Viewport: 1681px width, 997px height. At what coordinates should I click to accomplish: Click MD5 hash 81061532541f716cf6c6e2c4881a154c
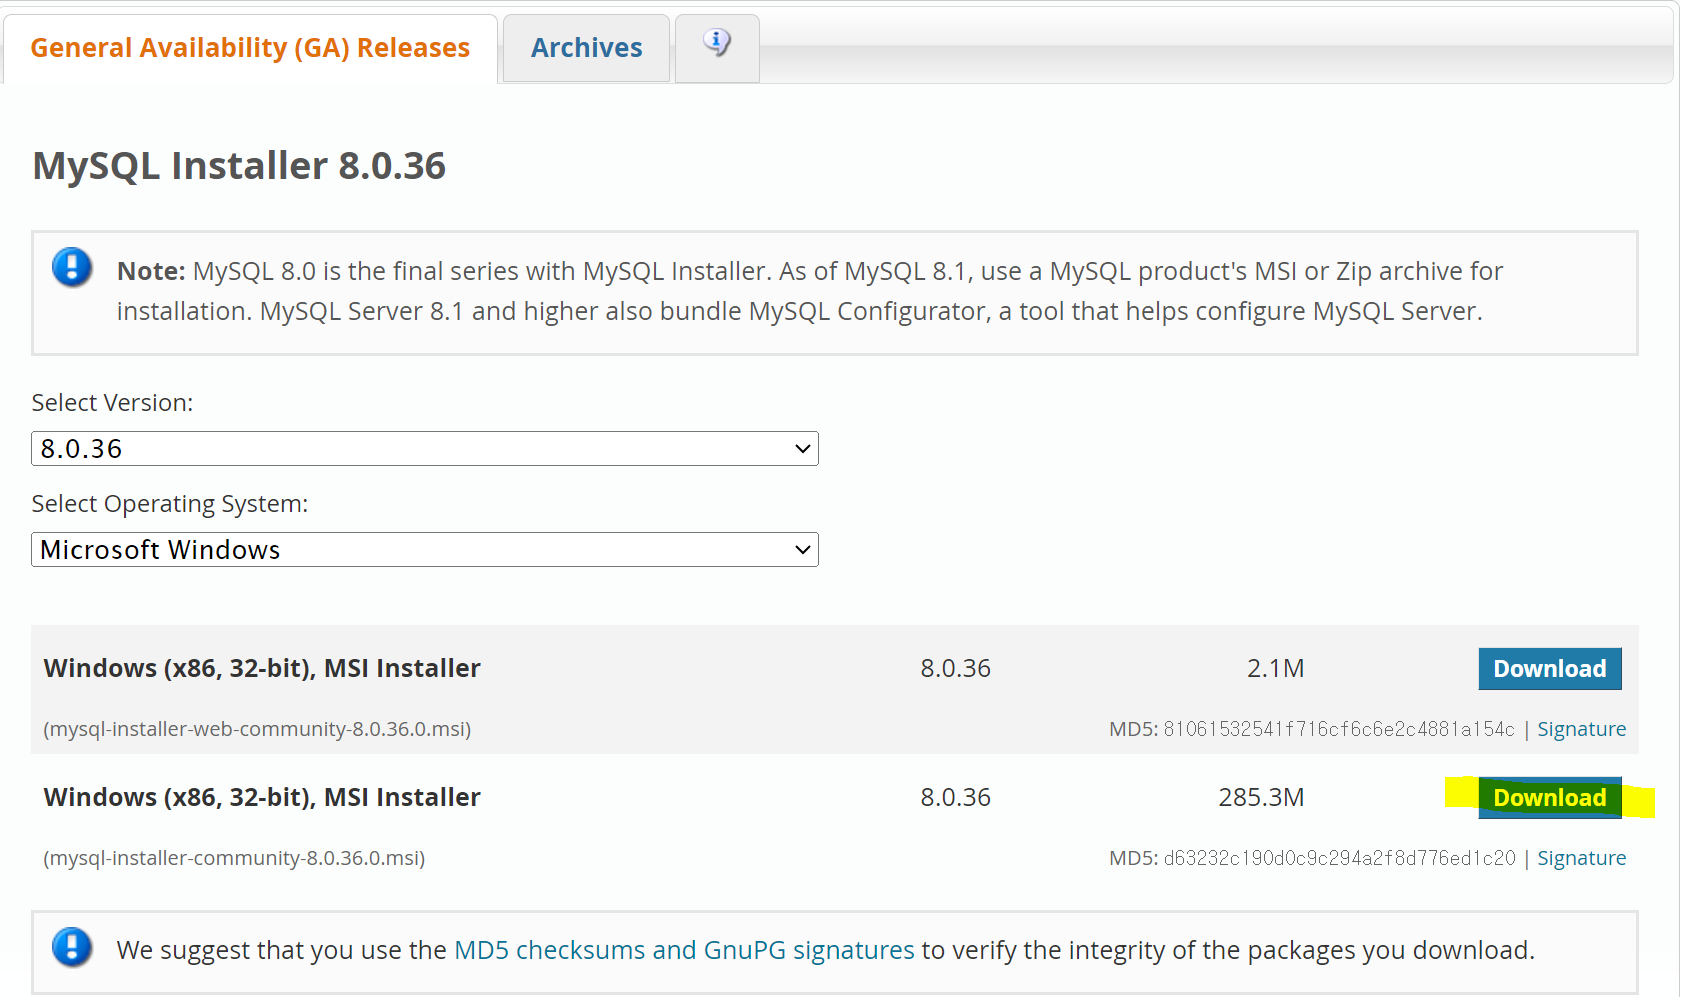pos(1339,729)
